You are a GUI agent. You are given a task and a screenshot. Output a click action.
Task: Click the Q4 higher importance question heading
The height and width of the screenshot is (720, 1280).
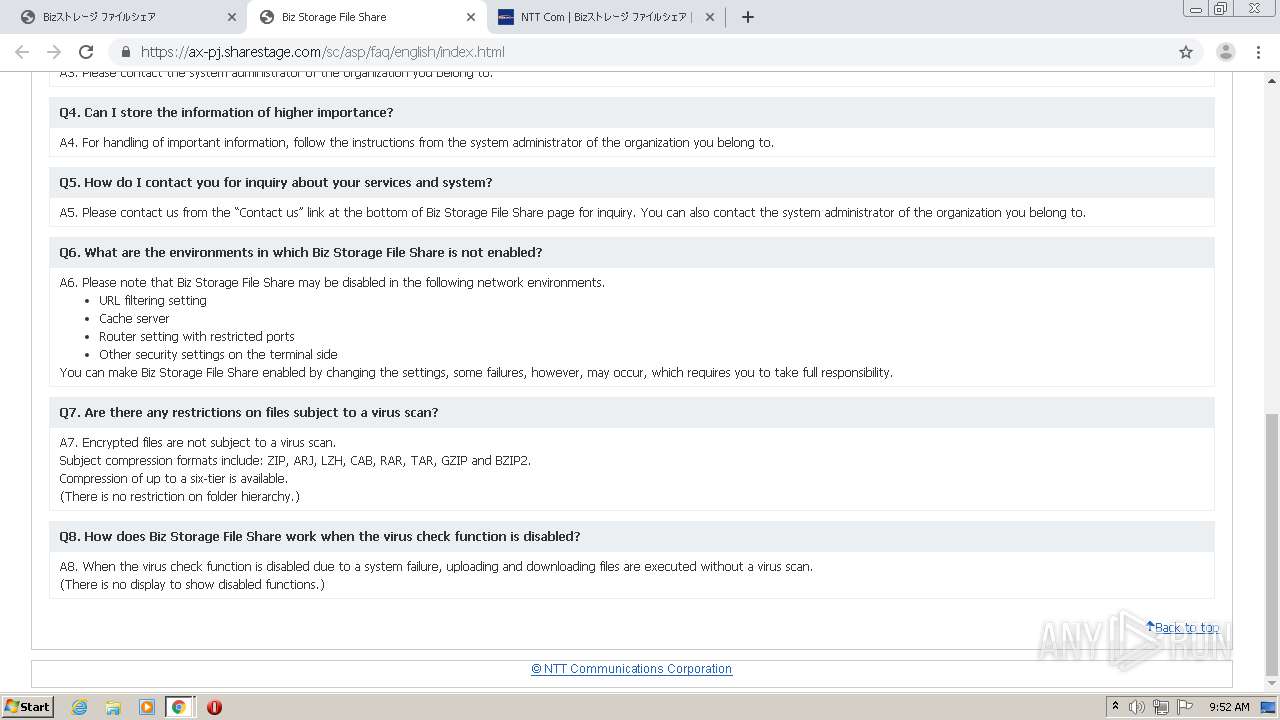click(x=226, y=112)
